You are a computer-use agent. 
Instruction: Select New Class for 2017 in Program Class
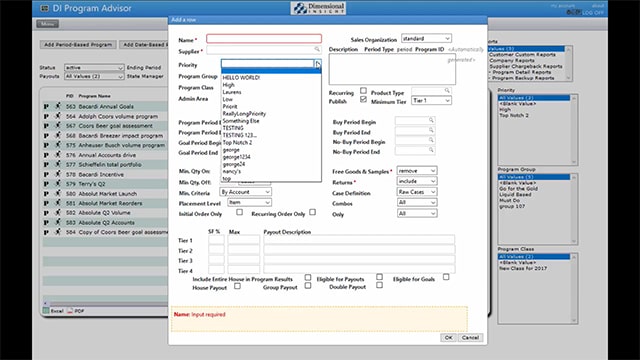[534, 269]
